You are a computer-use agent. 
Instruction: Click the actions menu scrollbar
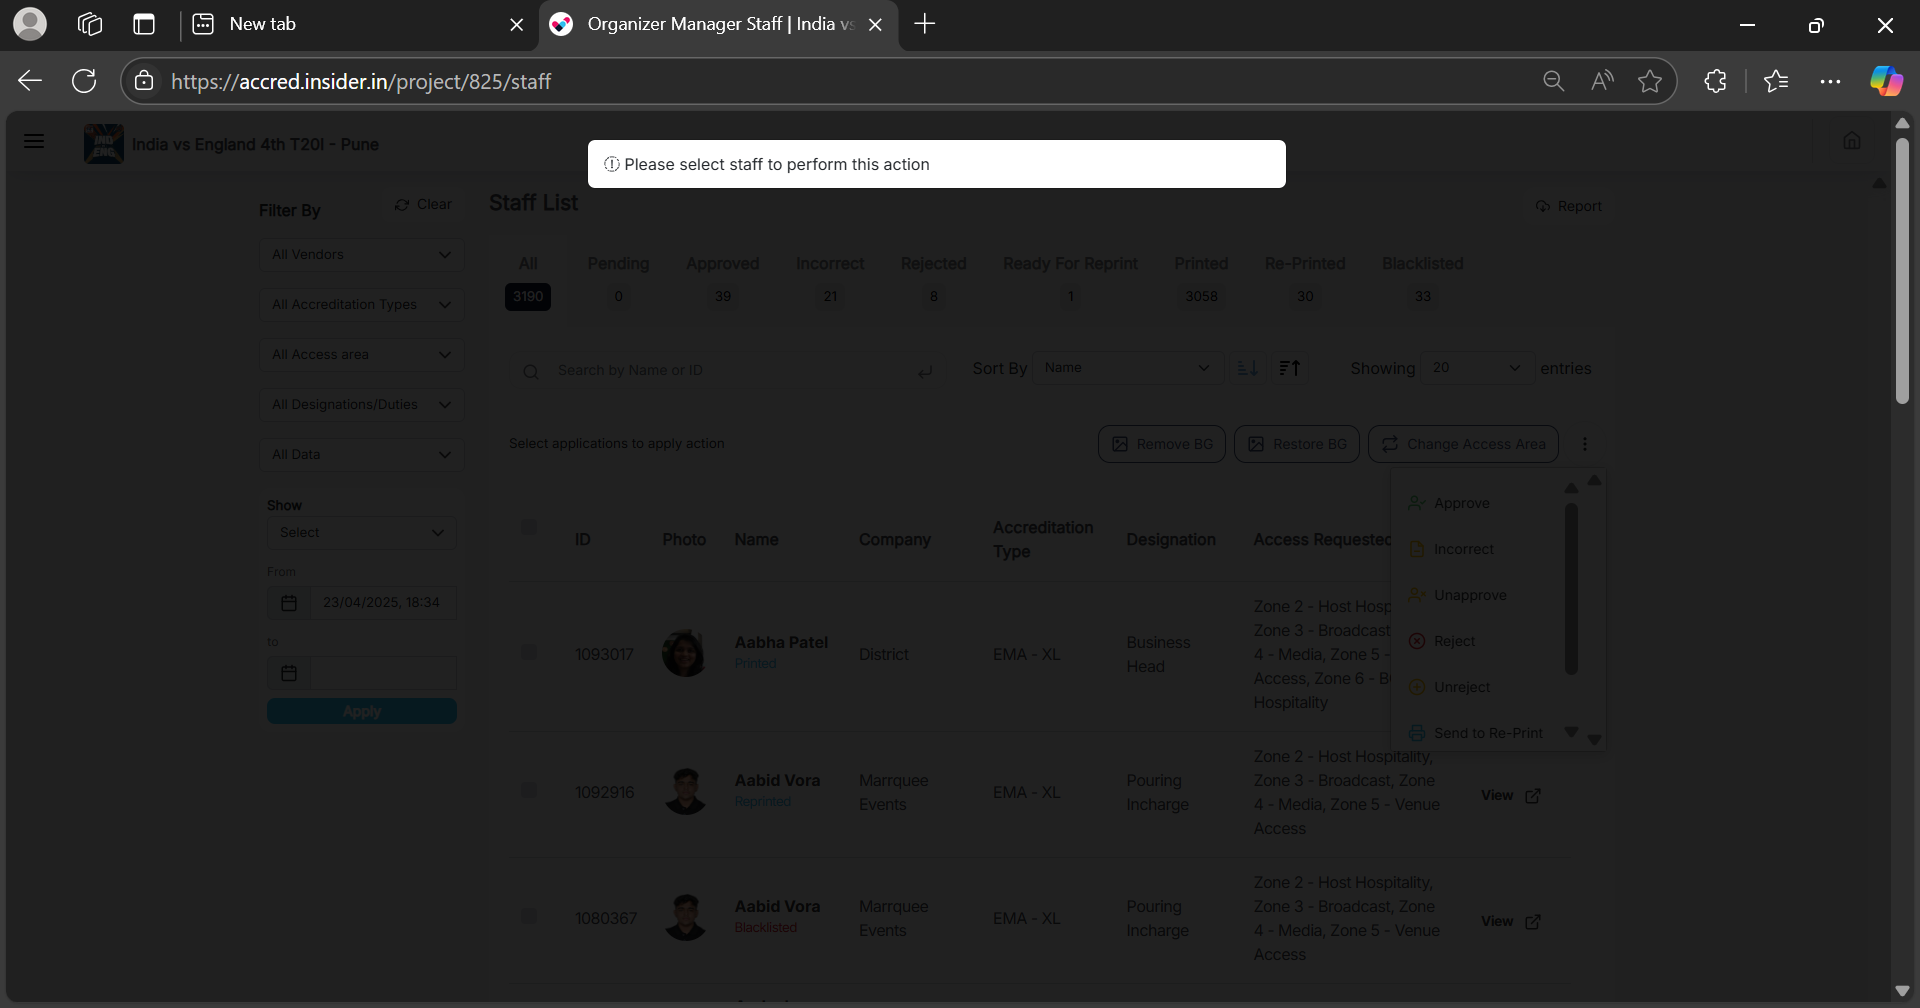click(x=1571, y=589)
